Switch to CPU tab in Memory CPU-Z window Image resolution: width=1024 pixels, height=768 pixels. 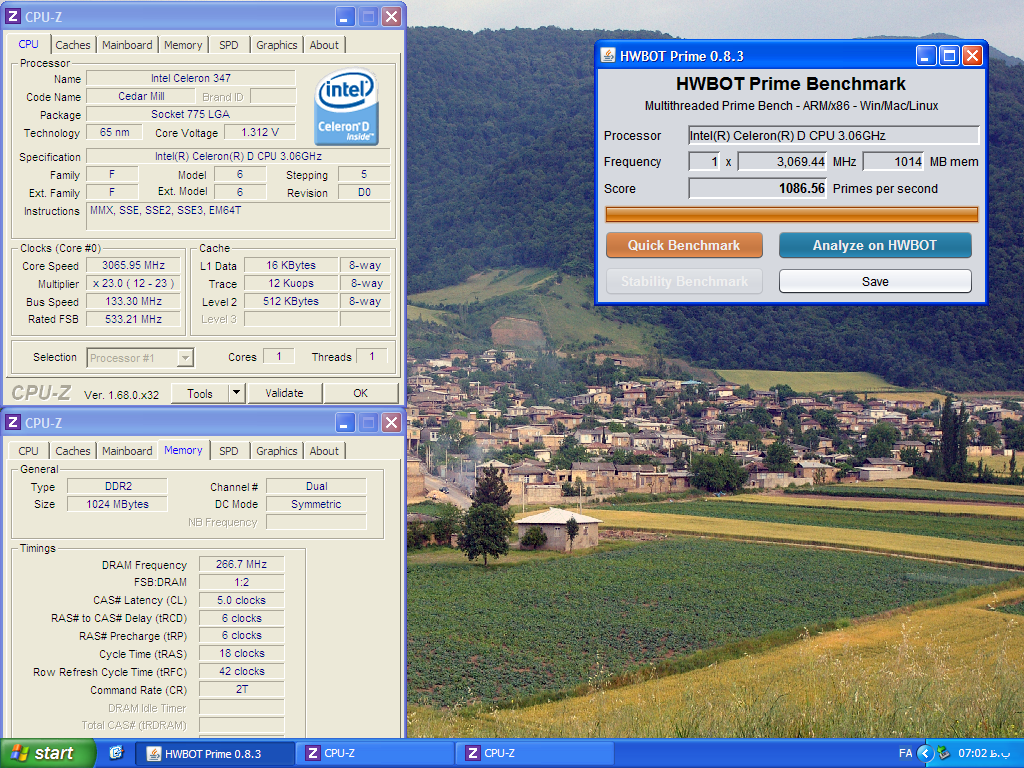pyautogui.click(x=28, y=451)
